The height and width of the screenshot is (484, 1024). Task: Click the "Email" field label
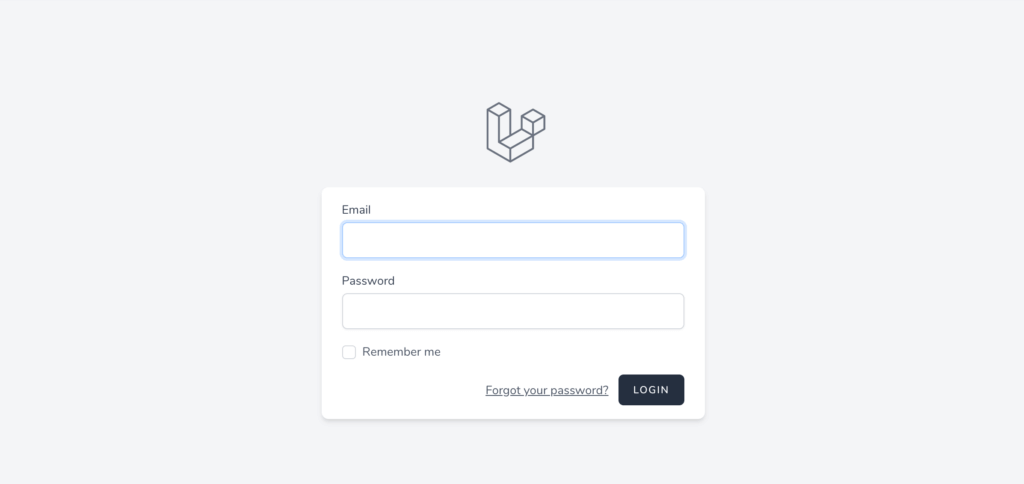pos(356,210)
